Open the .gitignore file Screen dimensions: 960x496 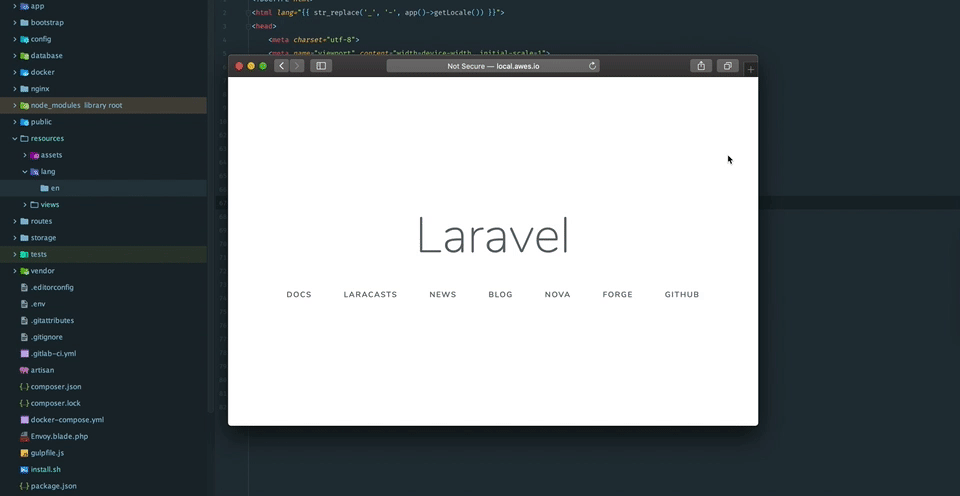point(47,337)
